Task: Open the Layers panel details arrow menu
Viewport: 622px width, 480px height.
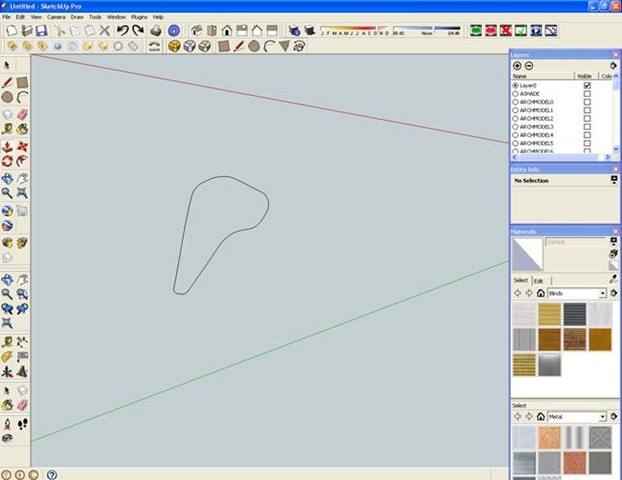Action: click(x=613, y=66)
